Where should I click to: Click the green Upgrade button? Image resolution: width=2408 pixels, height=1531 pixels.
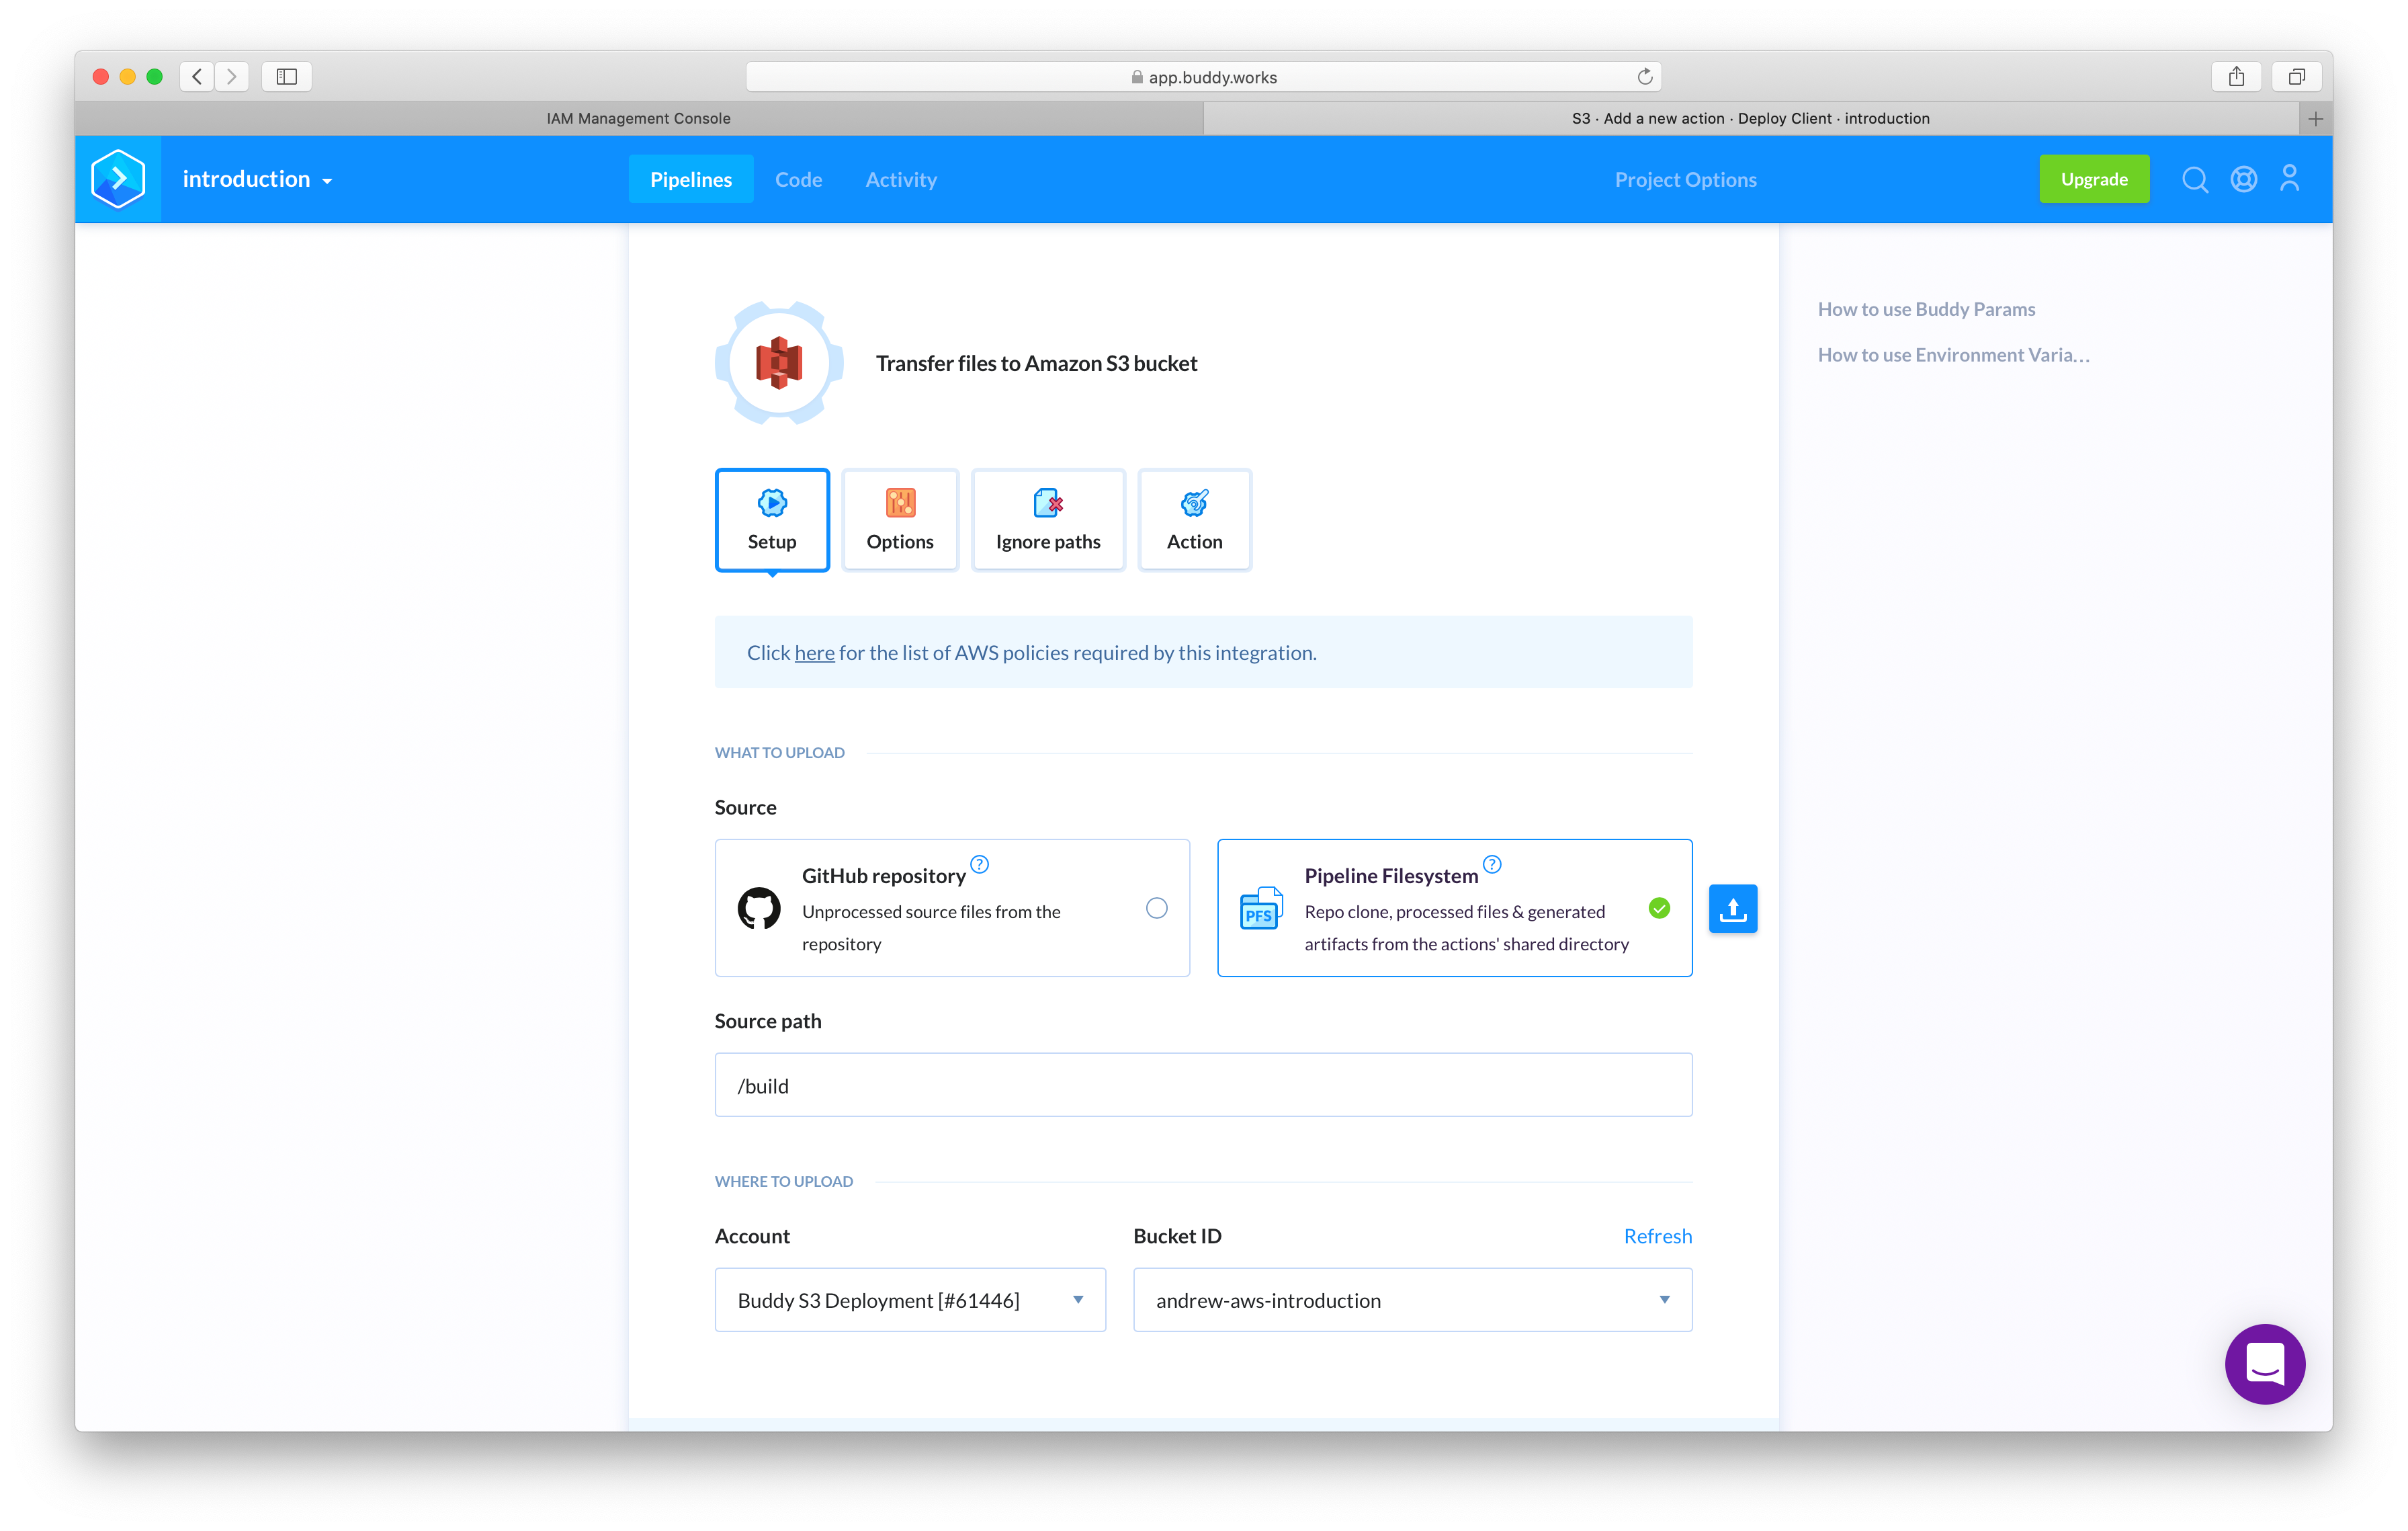click(x=2093, y=180)
